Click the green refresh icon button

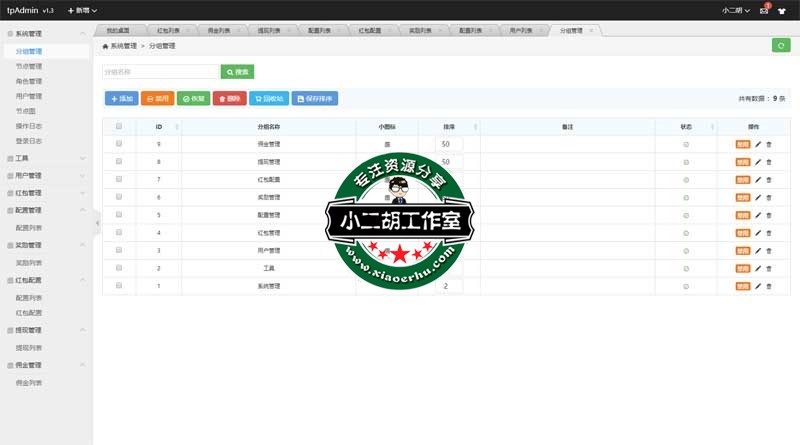[780, 45]
